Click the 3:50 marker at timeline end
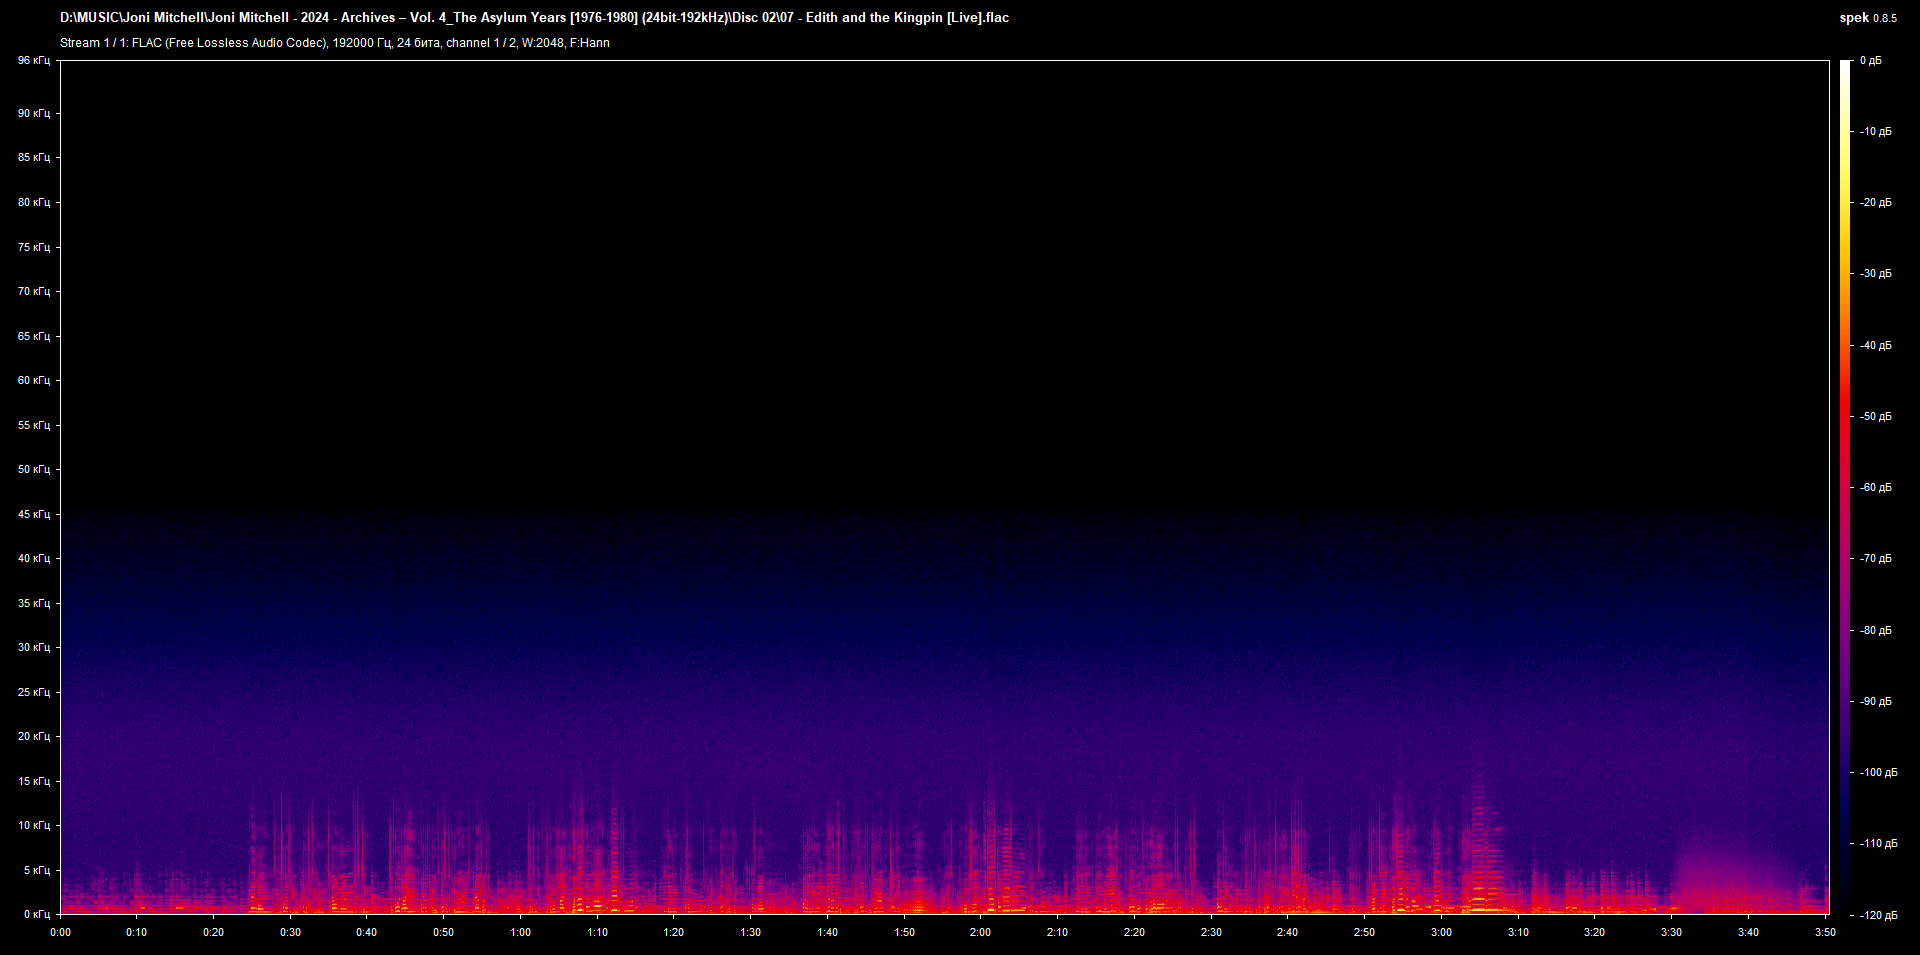Image resolution: width=1920 pixels, height=955 pixels. (x=1824, y=932)
